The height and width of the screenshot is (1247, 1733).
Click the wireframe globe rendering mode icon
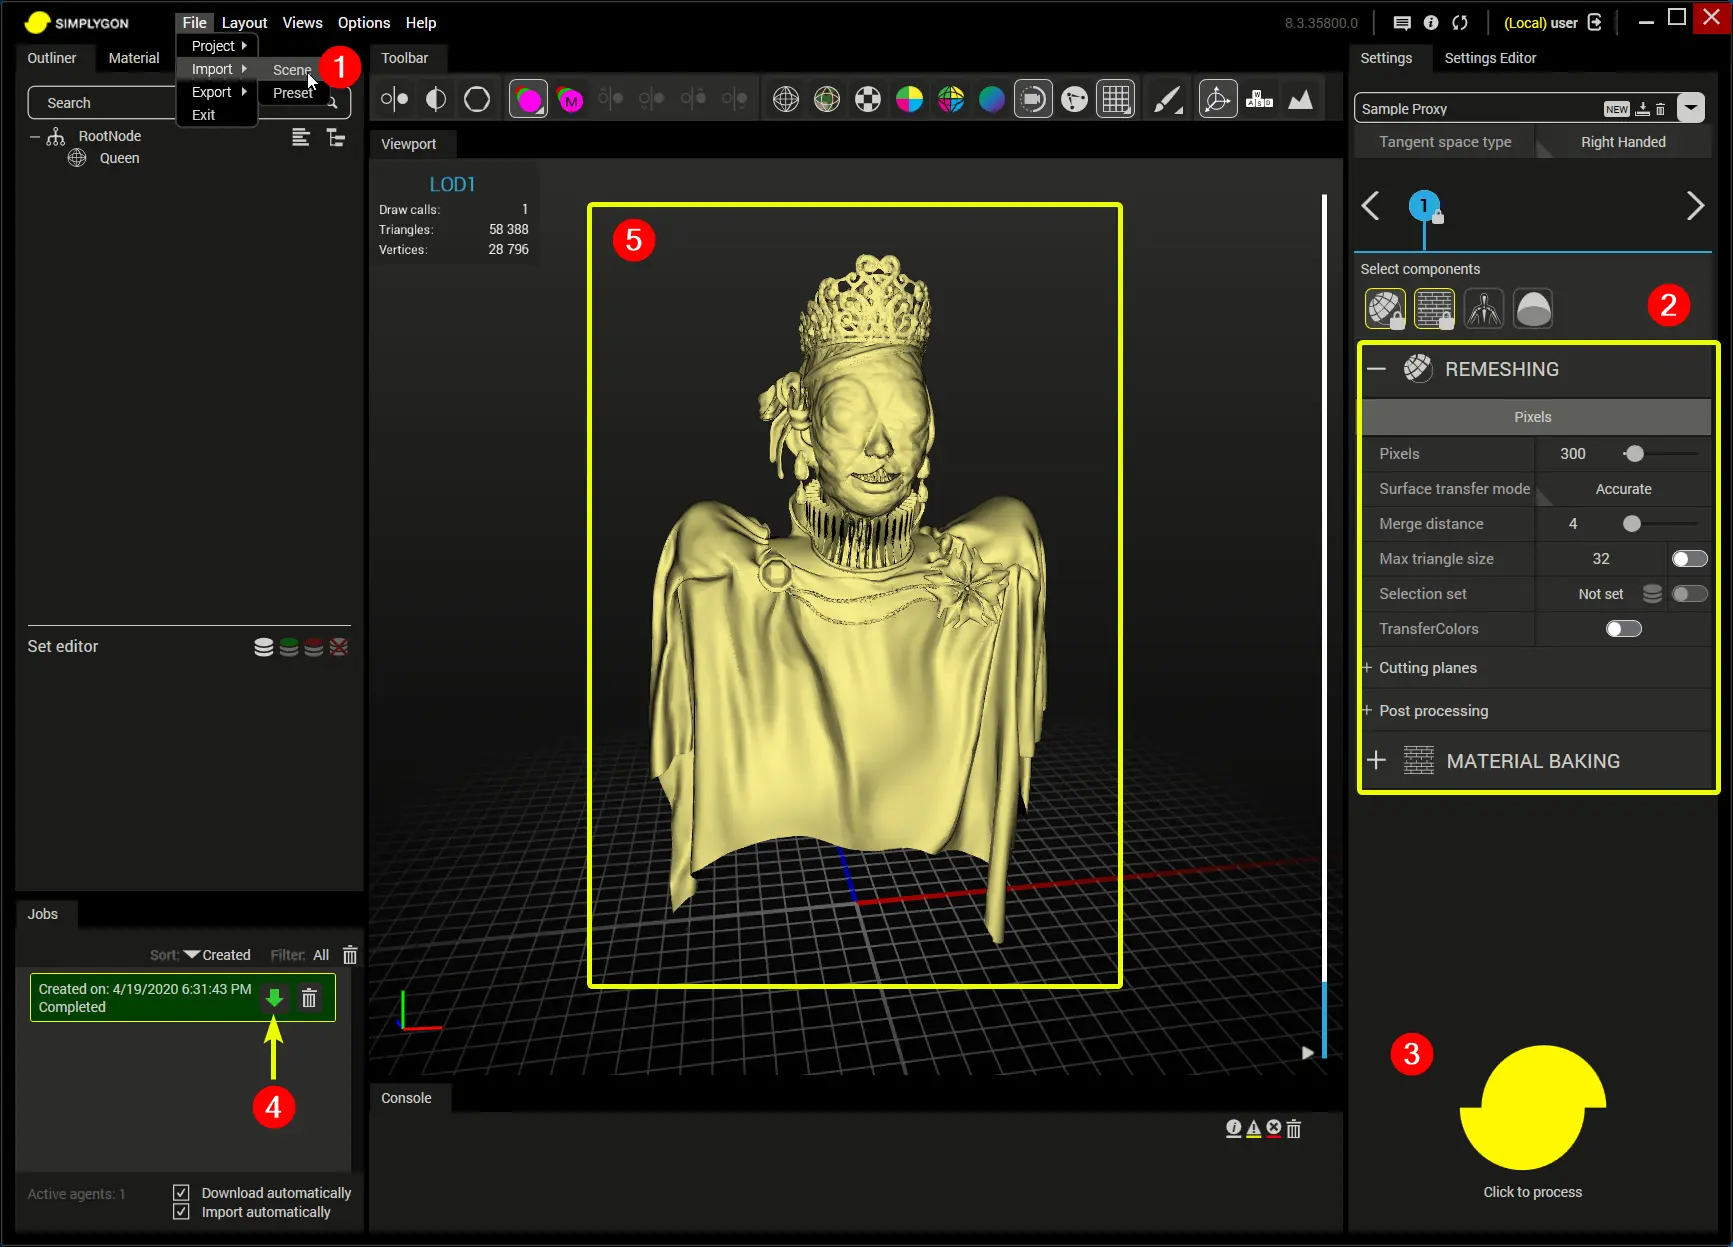(x=785, y=98)
